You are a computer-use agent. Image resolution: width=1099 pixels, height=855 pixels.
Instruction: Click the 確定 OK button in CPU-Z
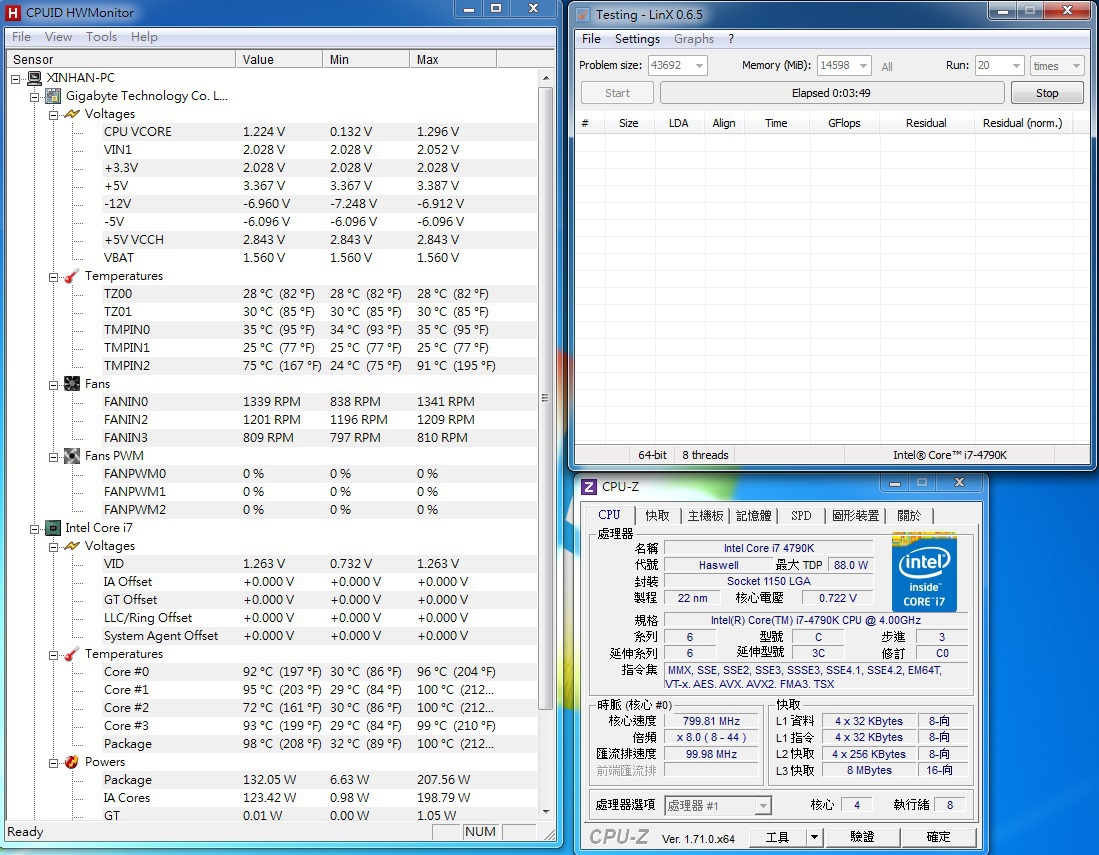938,837
